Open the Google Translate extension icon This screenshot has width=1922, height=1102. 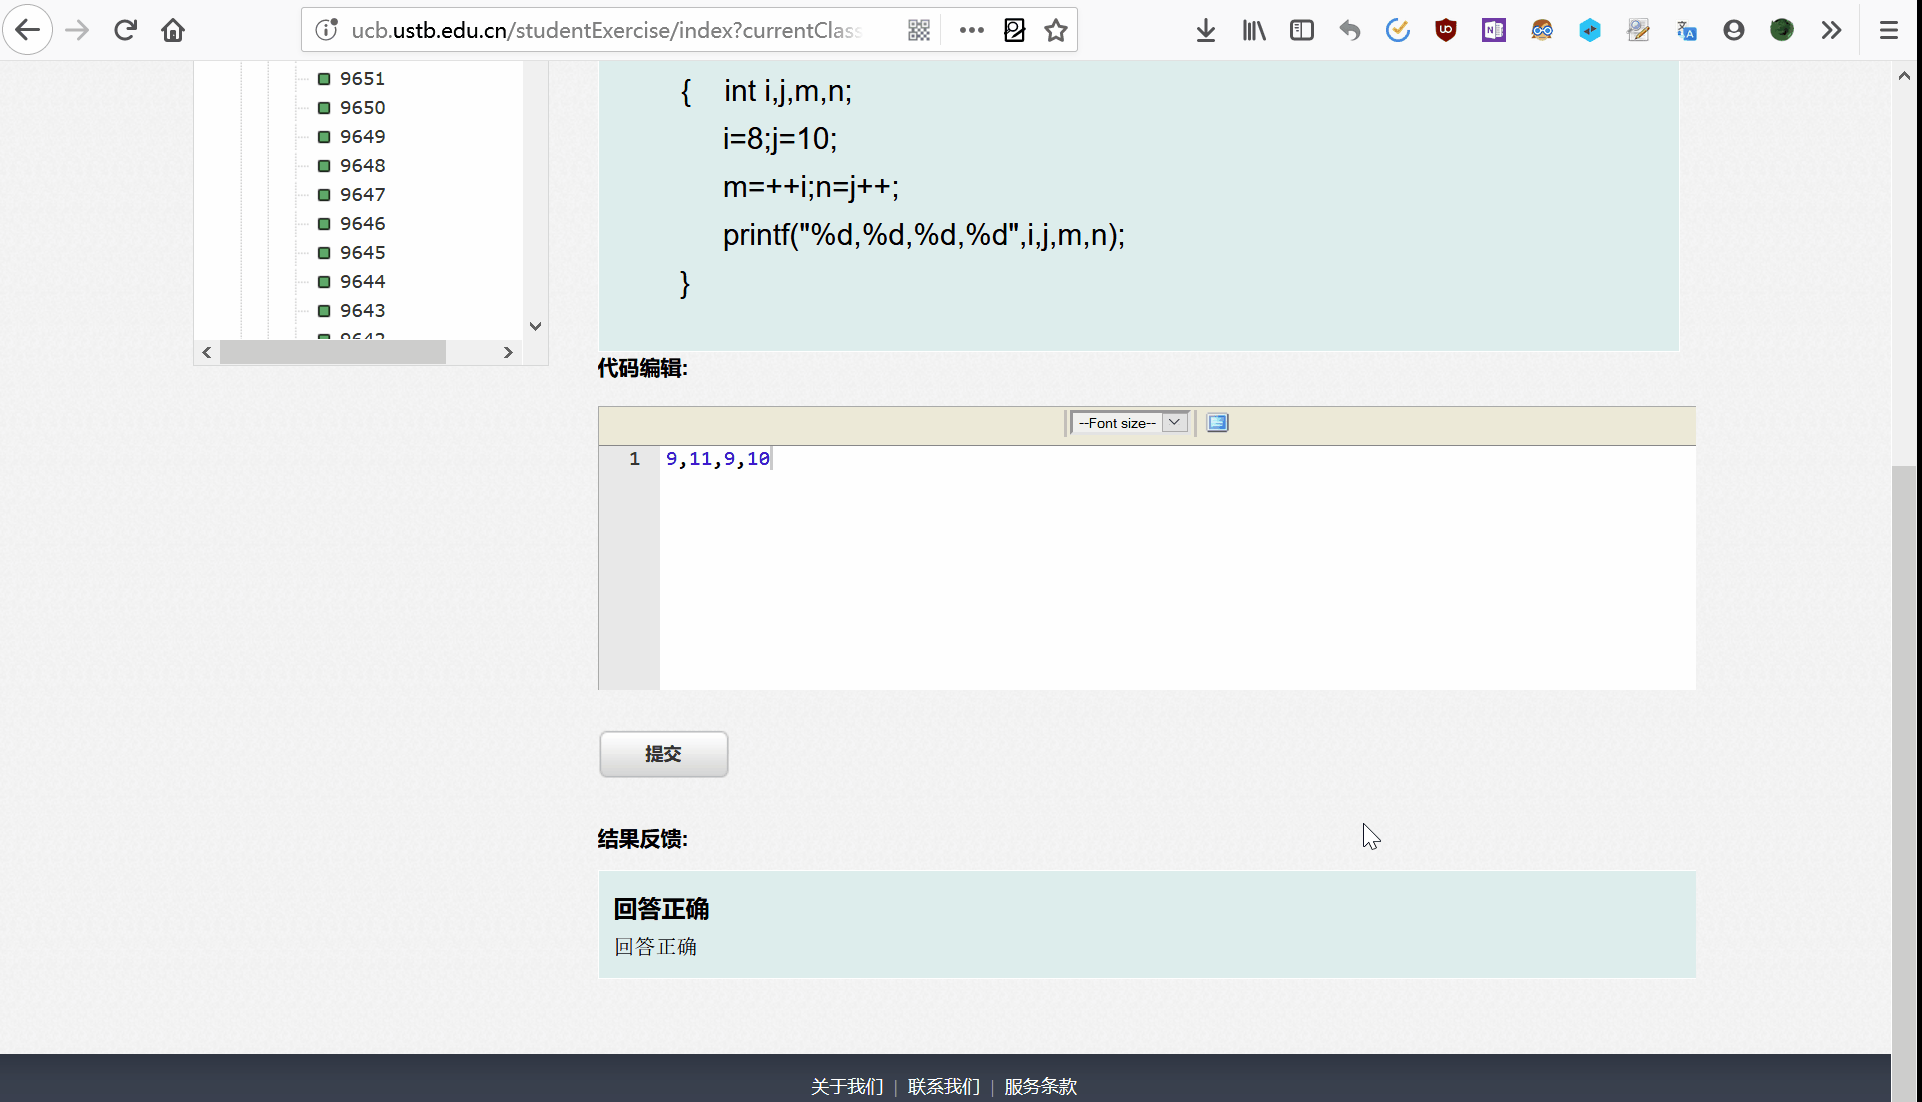coord(1686,30)
